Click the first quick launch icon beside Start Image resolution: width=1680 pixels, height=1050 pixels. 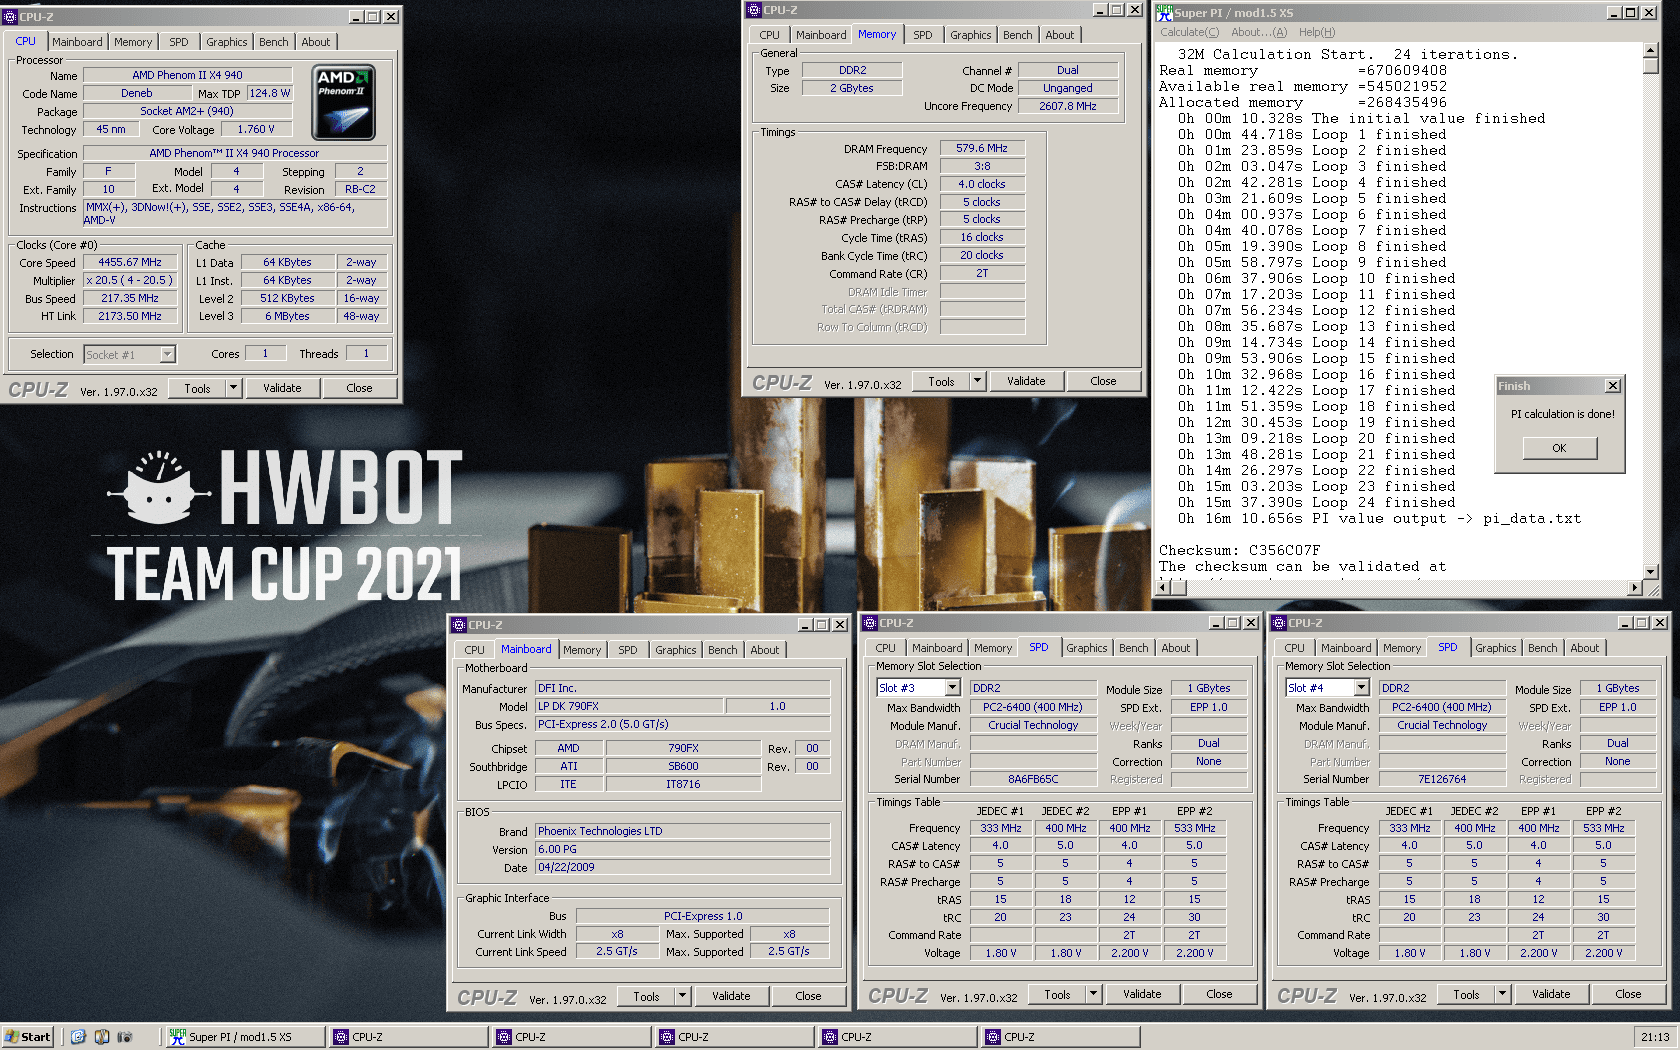click(78, 1037)
